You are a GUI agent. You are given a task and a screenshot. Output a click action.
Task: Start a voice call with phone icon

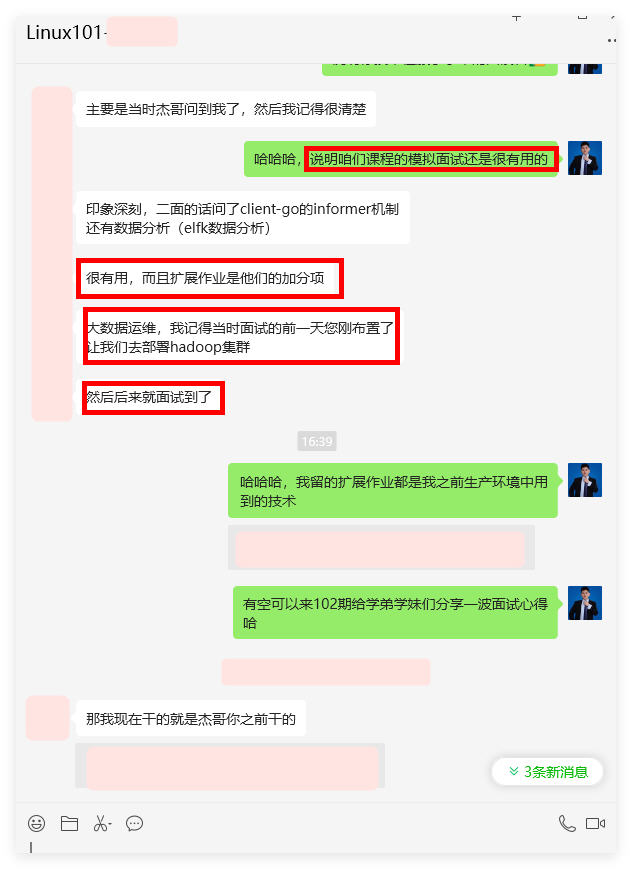point(567,823)
